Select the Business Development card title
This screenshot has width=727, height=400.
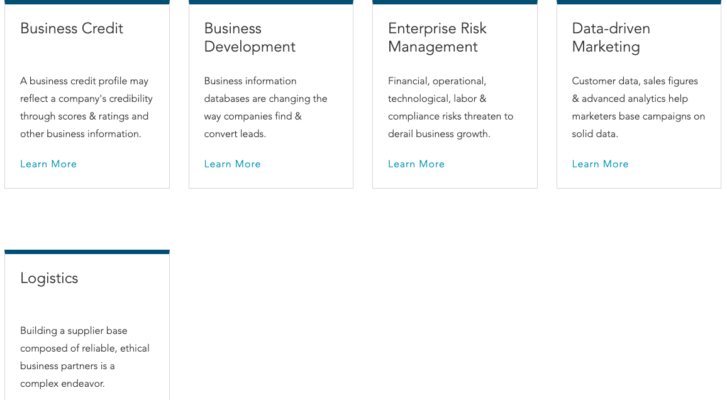coord(249,38)
